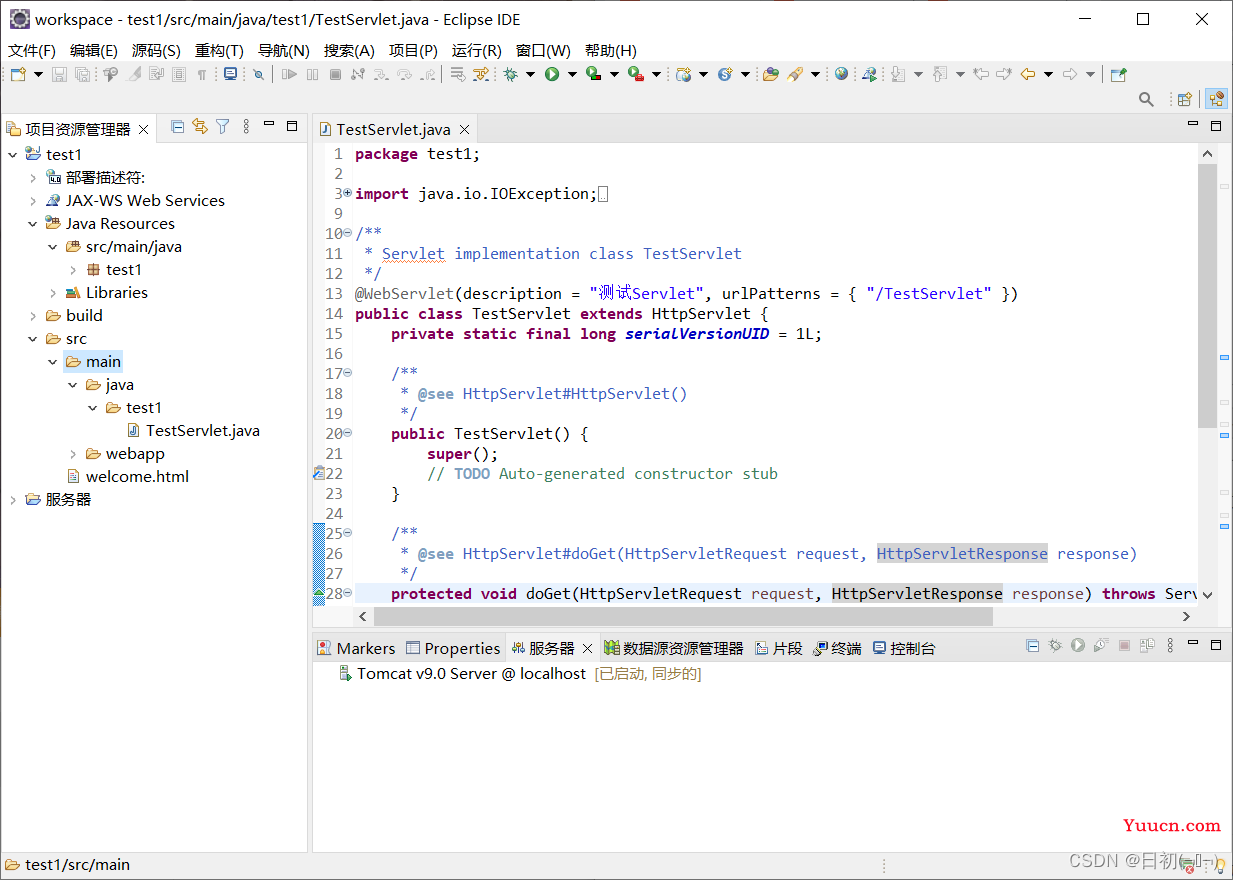The image size is (1233, 880).
Task: Expand the 服务器 project node
Action: 13,500
